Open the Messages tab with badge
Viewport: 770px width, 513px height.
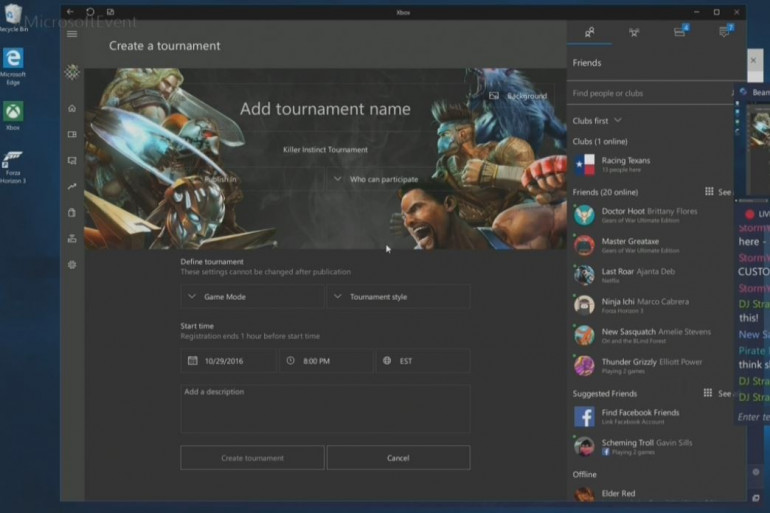[724, 32]
